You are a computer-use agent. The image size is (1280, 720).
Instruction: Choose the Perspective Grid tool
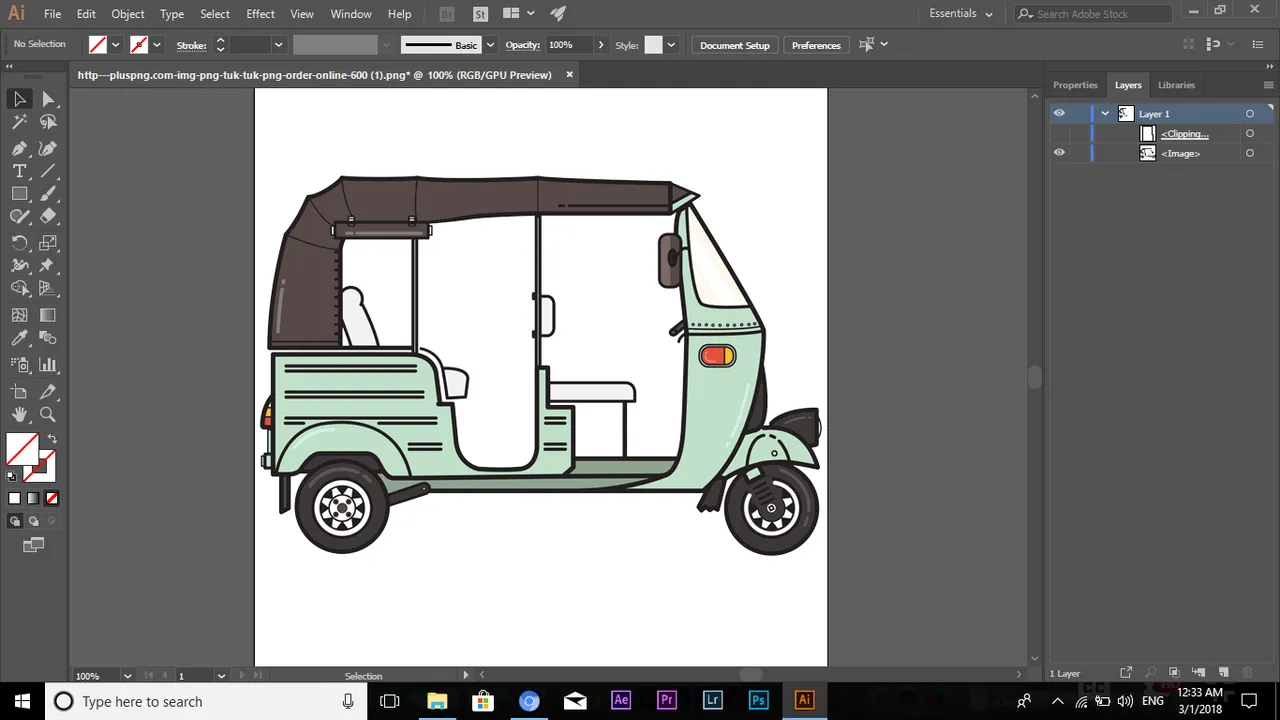pyautogui.click(x=48, y=289)
